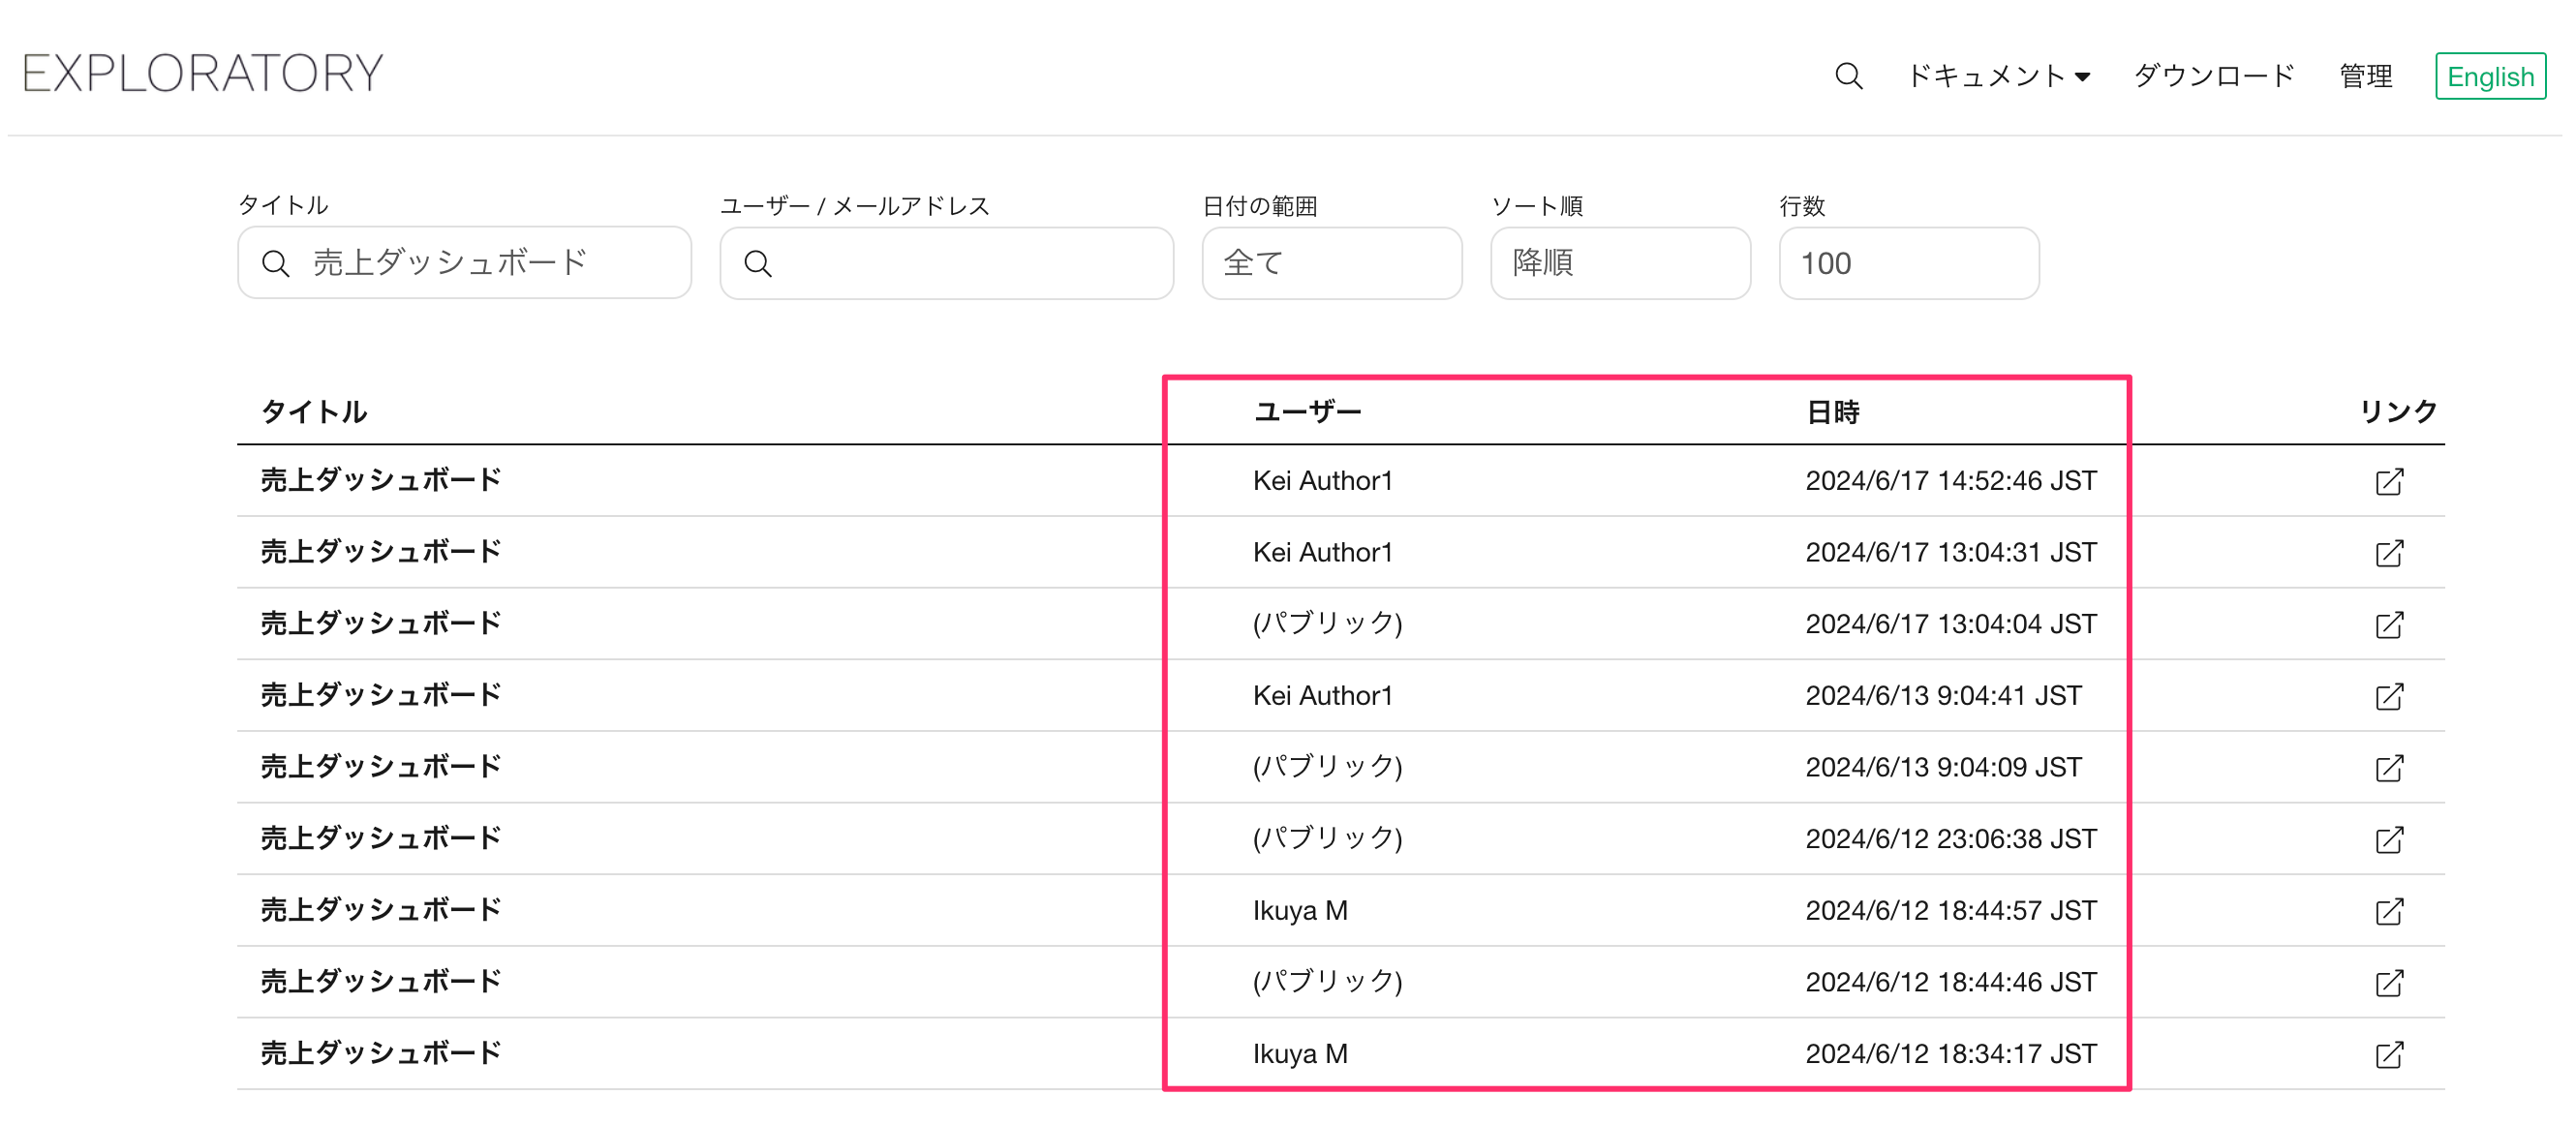The width and height of the screenshot is (2576, 1125).
Task: Open 売上ダッシュボード title in 18:34:17 row
Action: tap(380, 1054)
